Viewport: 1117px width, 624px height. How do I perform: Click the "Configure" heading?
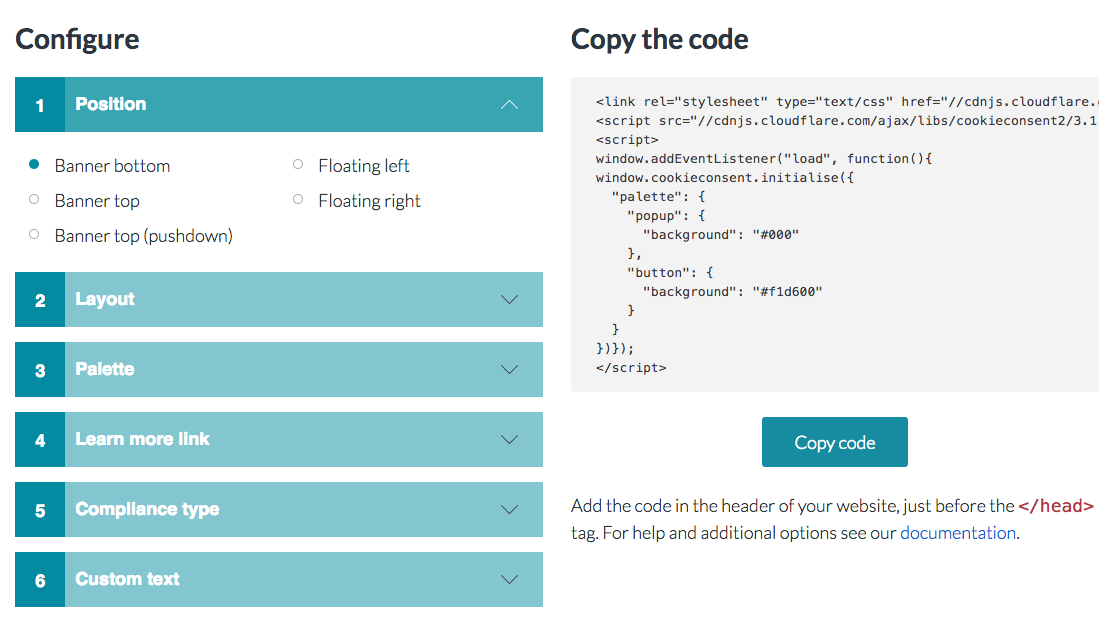pyautogui.click(x=77, y=40)
